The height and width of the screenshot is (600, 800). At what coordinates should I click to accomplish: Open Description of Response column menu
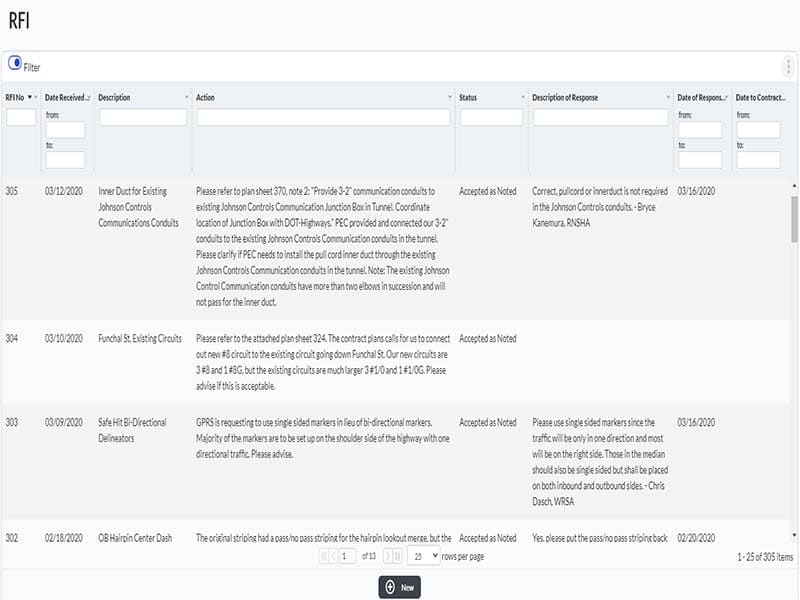[x=668, y=98]
